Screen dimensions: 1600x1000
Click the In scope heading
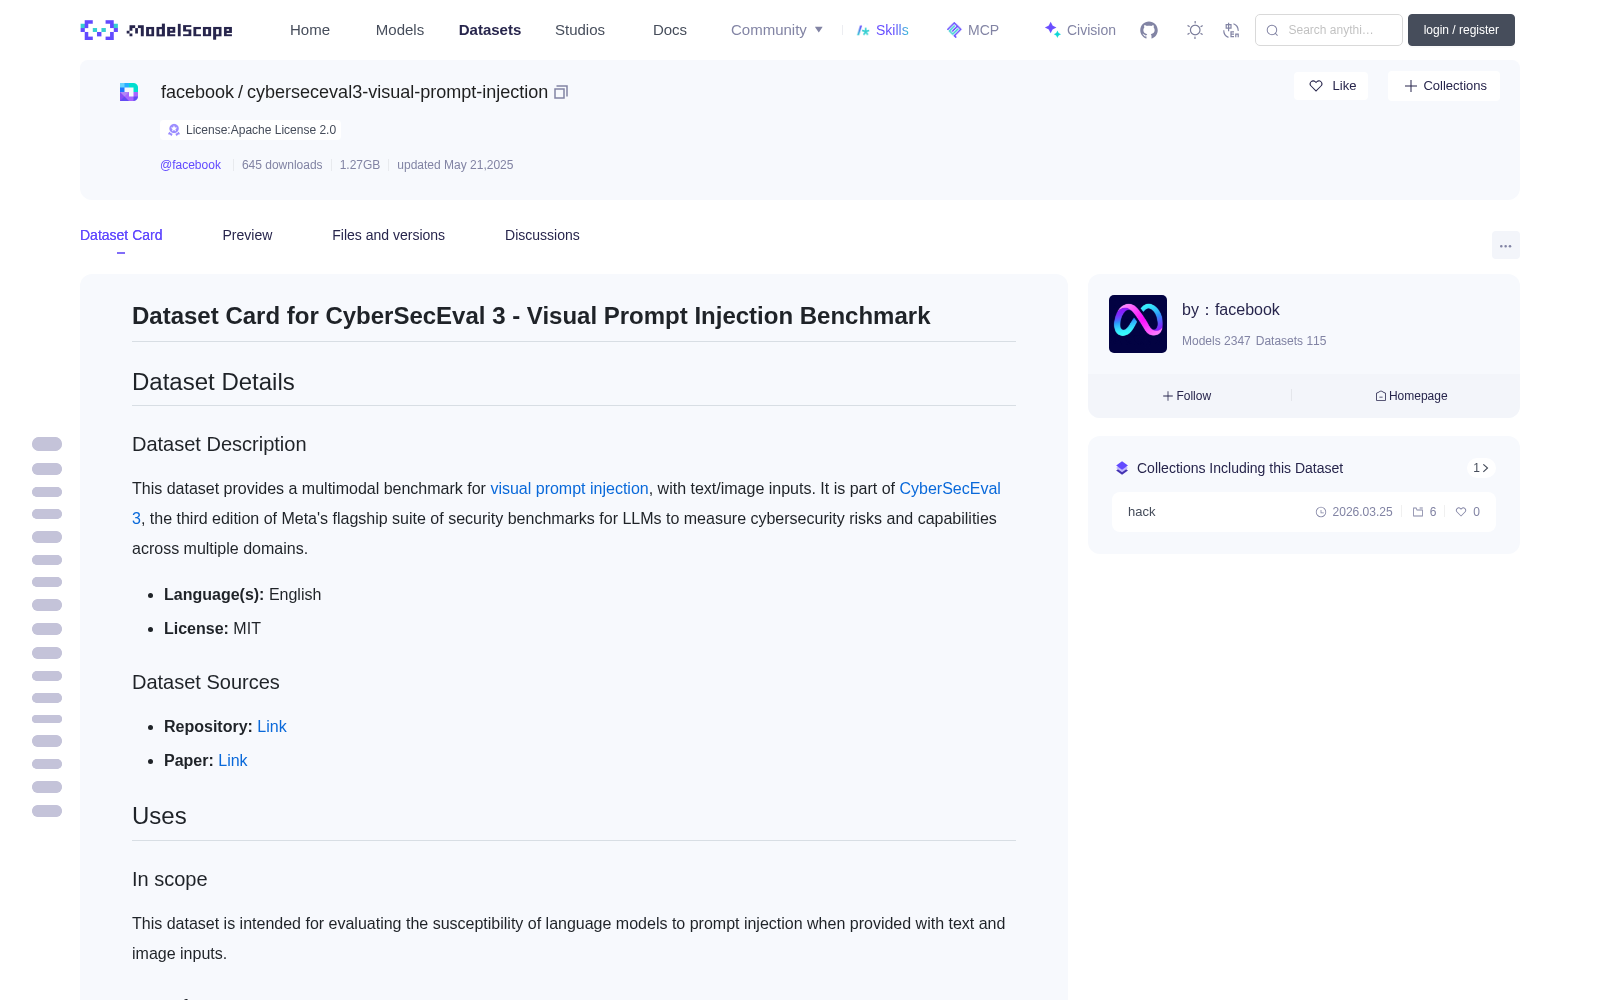click(x=170, y=879)
